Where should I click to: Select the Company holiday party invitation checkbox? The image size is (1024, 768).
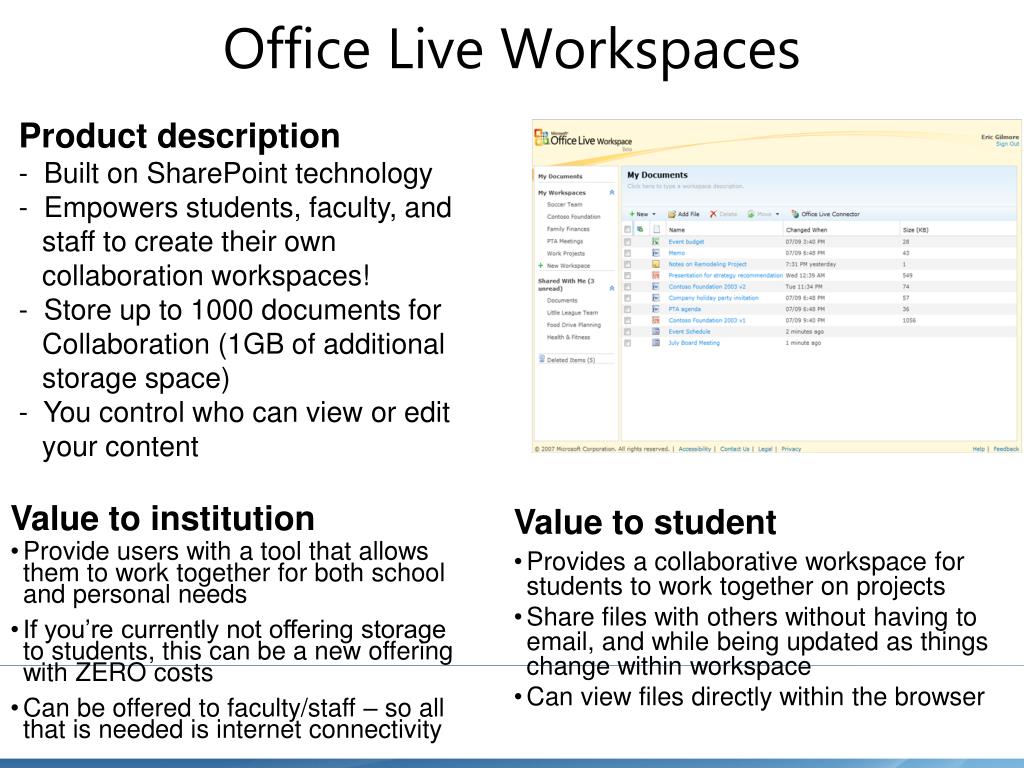tap(628, 298)
